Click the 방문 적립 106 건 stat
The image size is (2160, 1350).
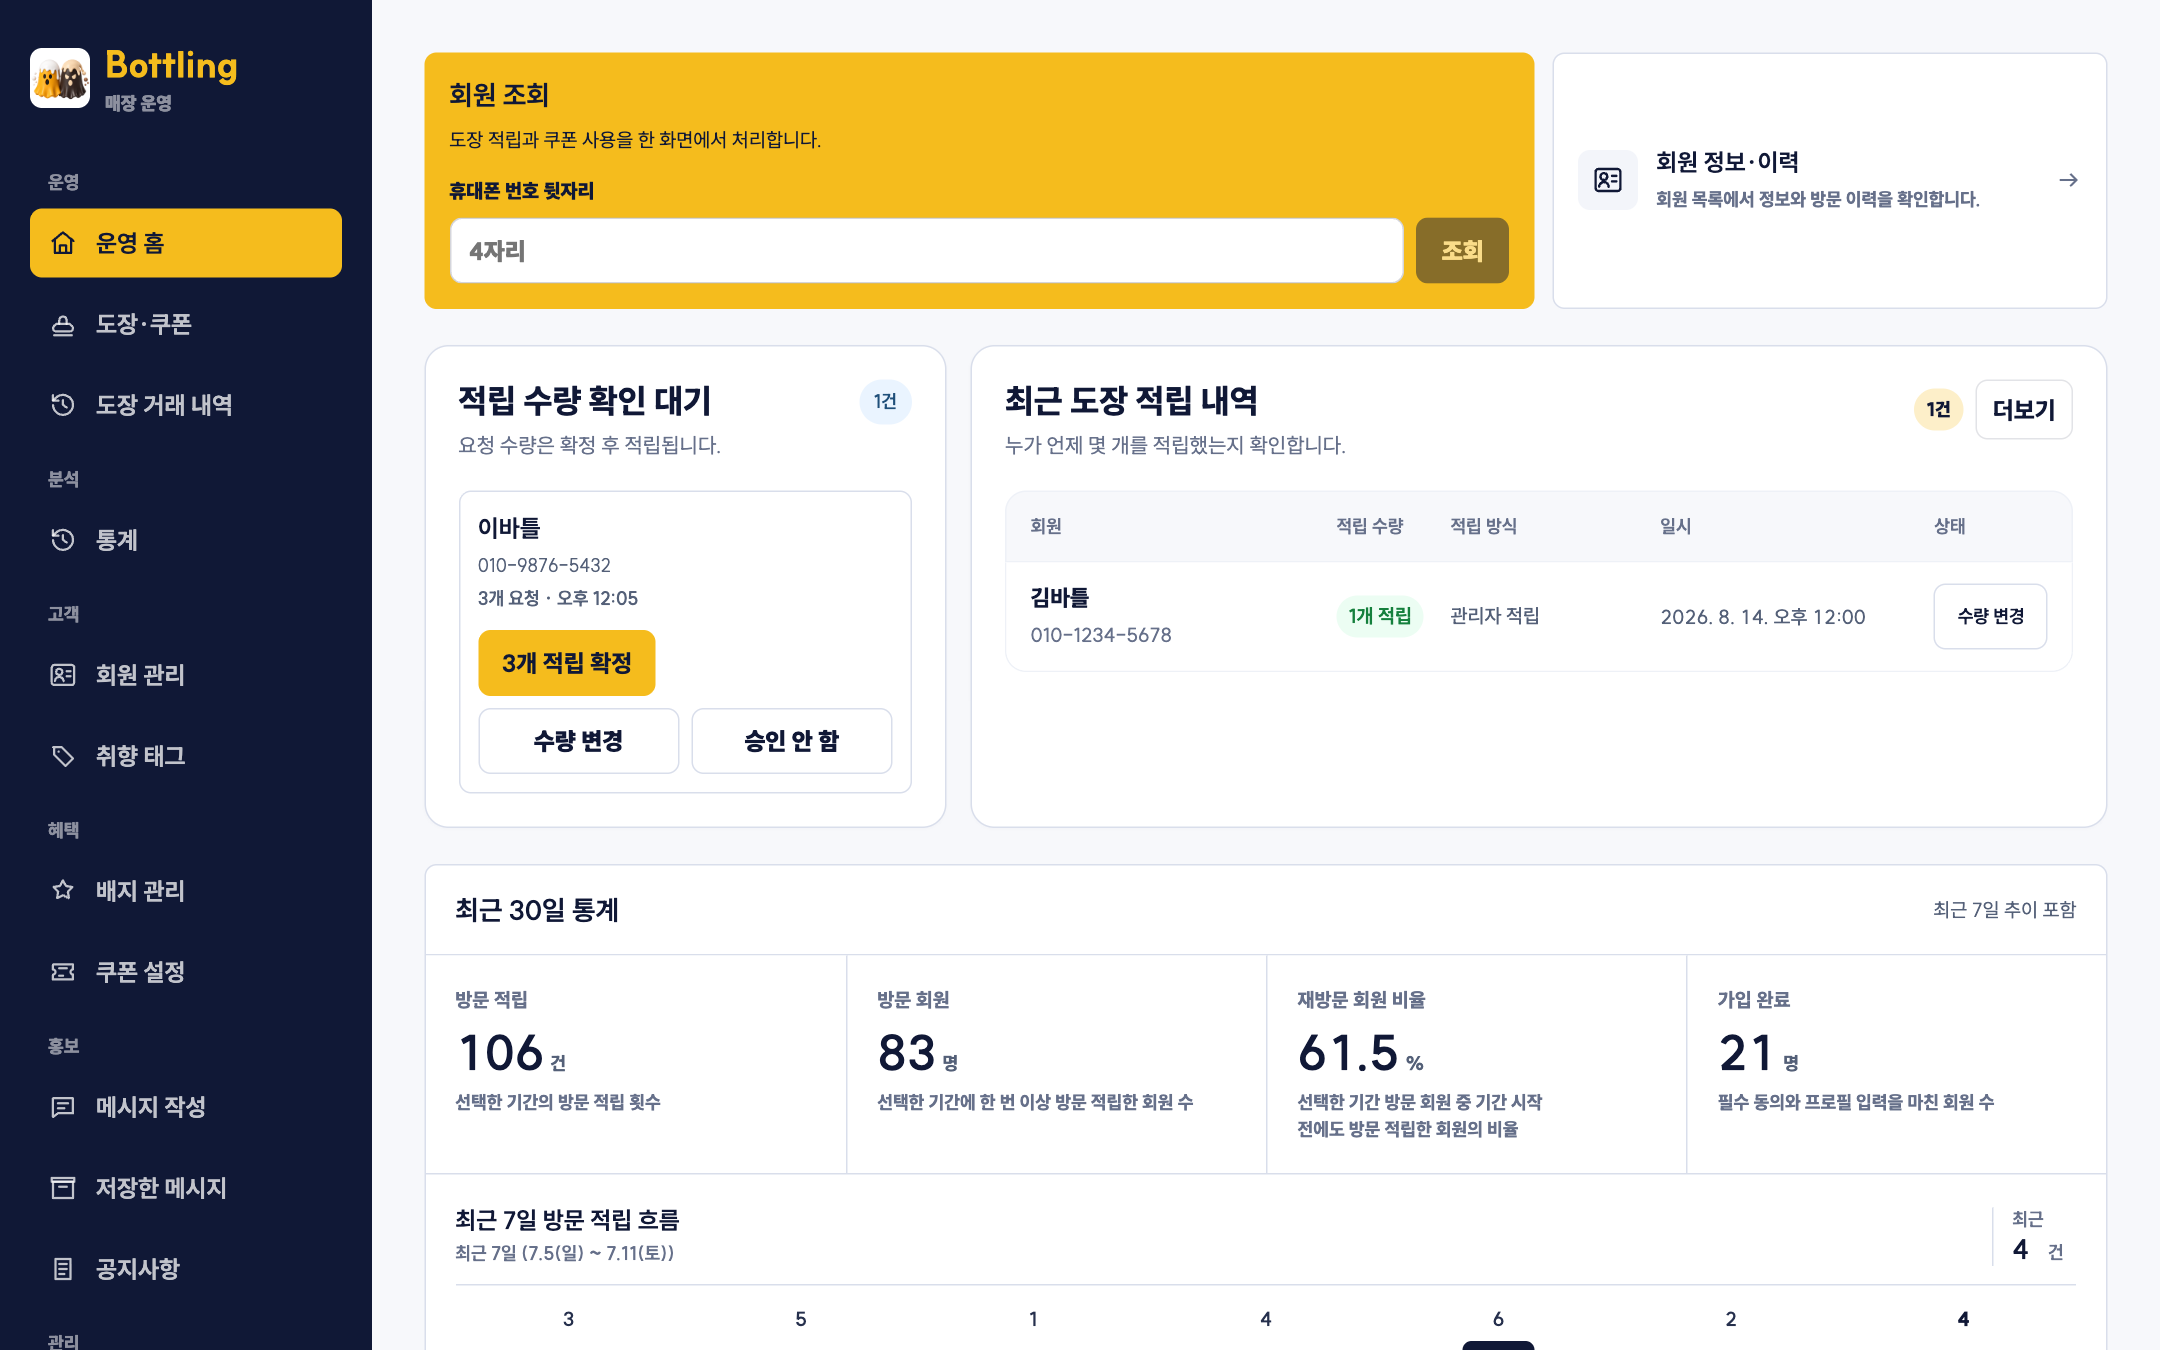[636, 1064]
